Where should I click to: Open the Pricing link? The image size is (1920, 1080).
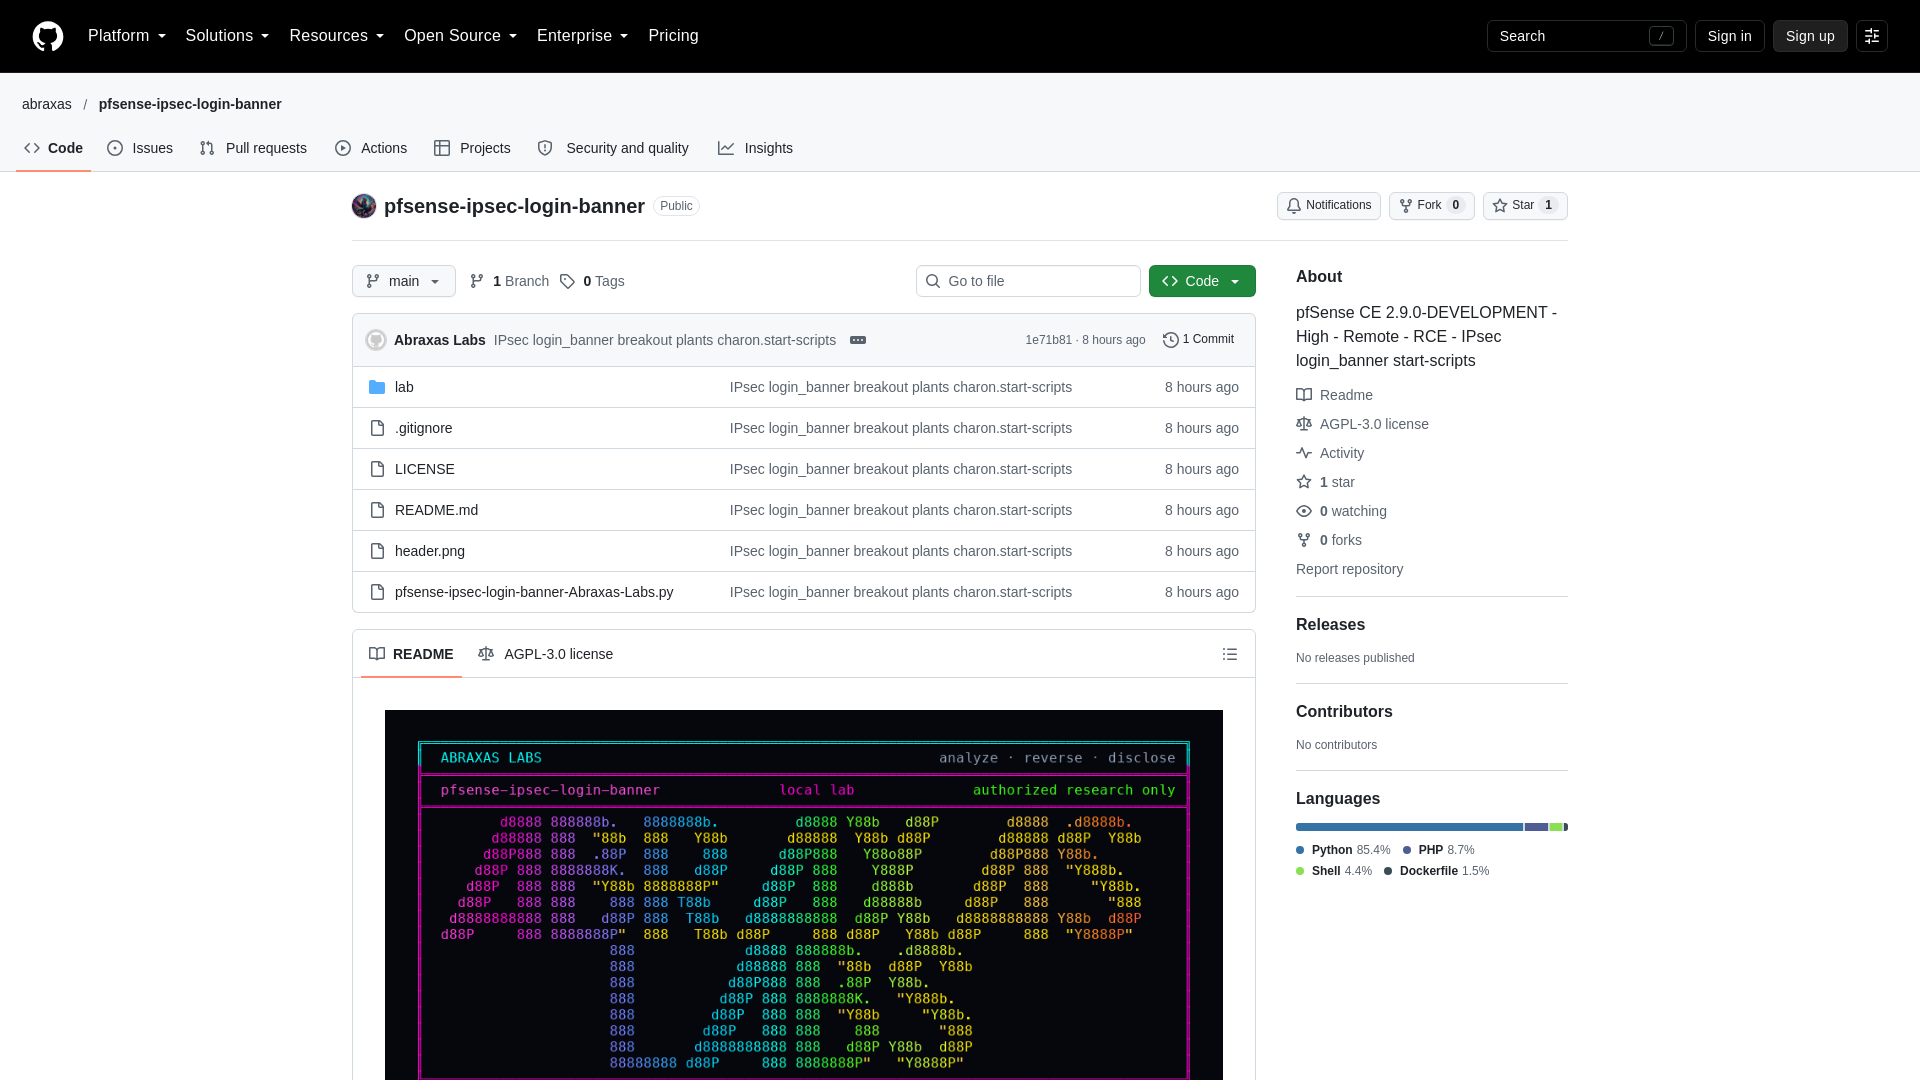[x=673, y=36]
